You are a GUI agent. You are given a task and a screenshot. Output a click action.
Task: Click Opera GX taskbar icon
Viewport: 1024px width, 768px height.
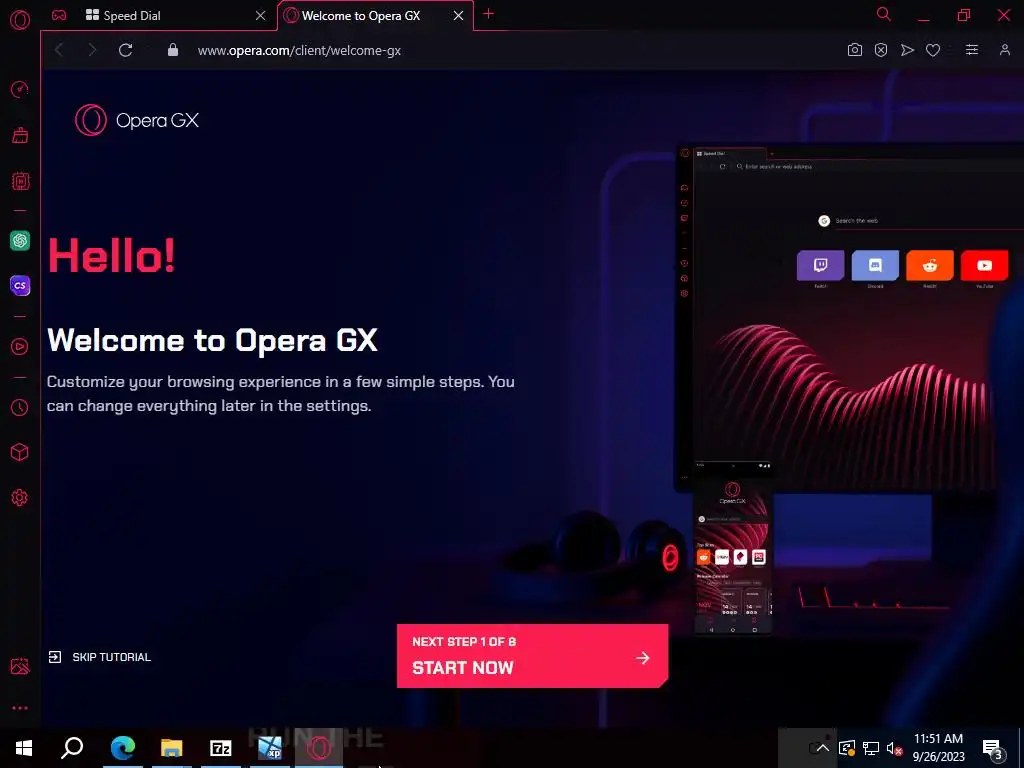319,748
